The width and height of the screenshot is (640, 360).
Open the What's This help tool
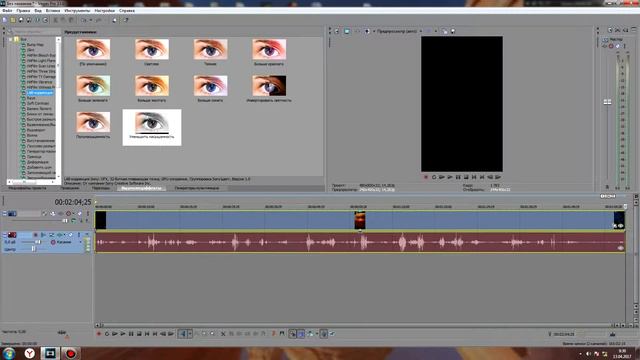tap(126, 20)
